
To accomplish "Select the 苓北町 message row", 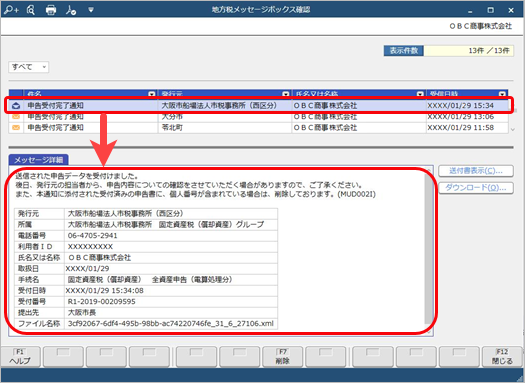I will point(258,128).
